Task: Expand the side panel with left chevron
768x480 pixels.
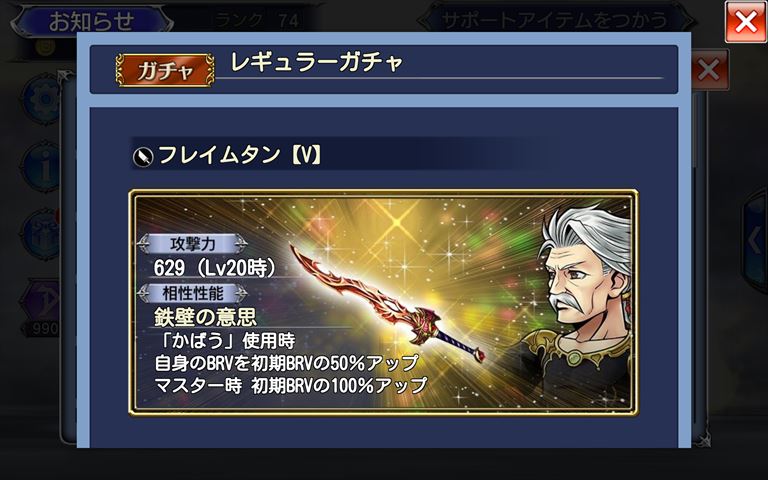Action: [x=757, y=241]
